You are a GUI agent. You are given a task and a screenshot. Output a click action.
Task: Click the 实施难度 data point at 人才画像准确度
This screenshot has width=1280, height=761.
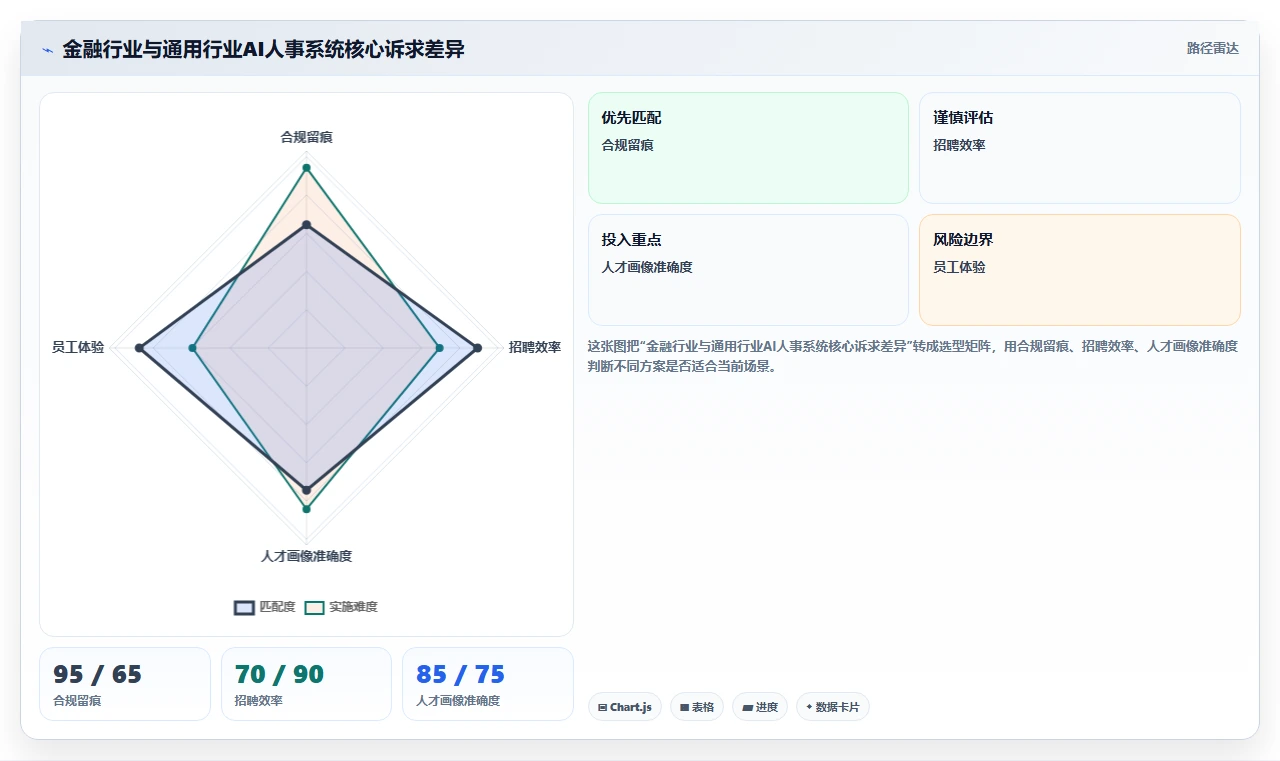point(307,509)
